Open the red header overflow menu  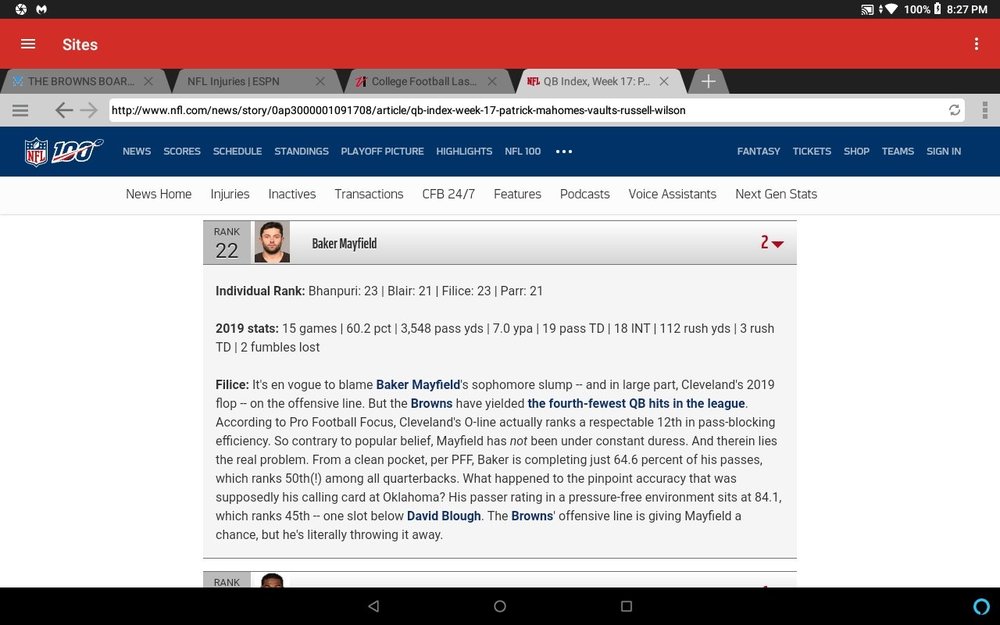click(976, 44)
